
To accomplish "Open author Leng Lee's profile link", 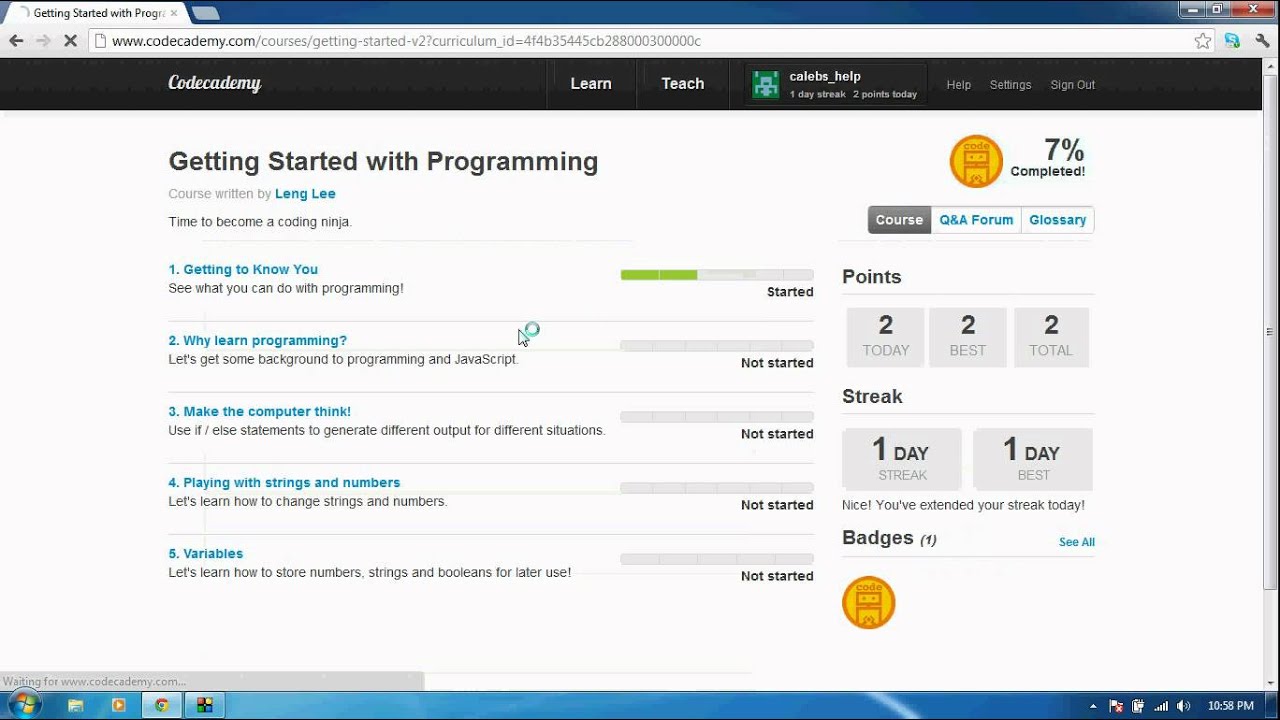I will click(305, 194).
